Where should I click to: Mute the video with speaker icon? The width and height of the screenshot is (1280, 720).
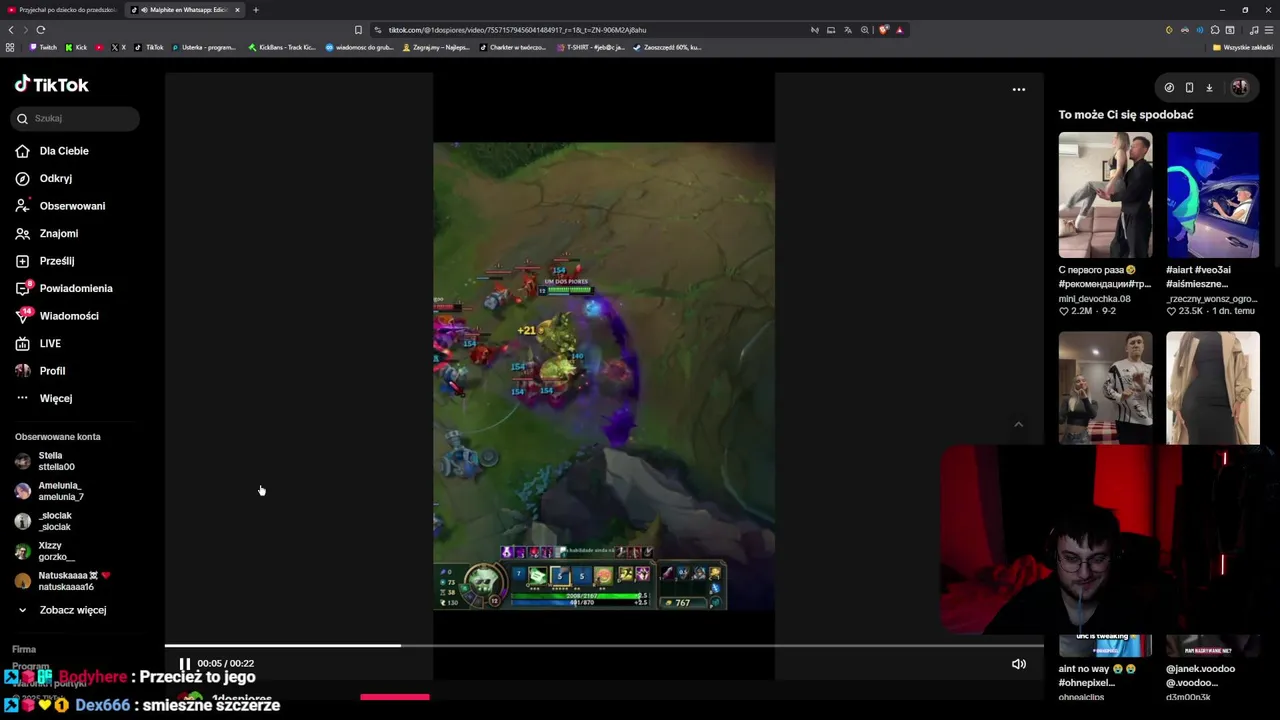pos(1018,664)
